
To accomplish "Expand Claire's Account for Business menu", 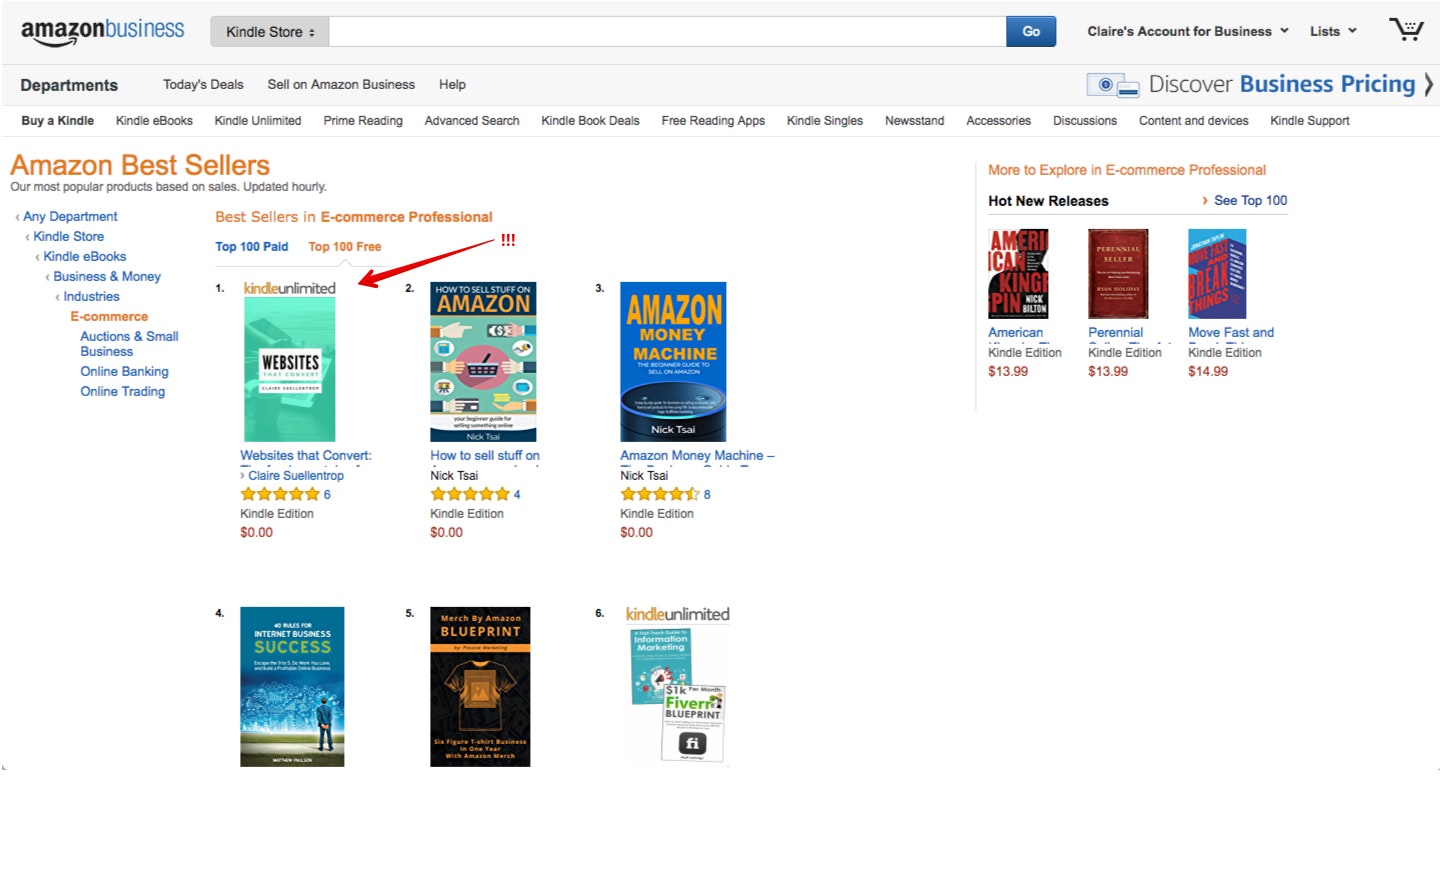I will pyautogui.click(x=1188, y=32).
